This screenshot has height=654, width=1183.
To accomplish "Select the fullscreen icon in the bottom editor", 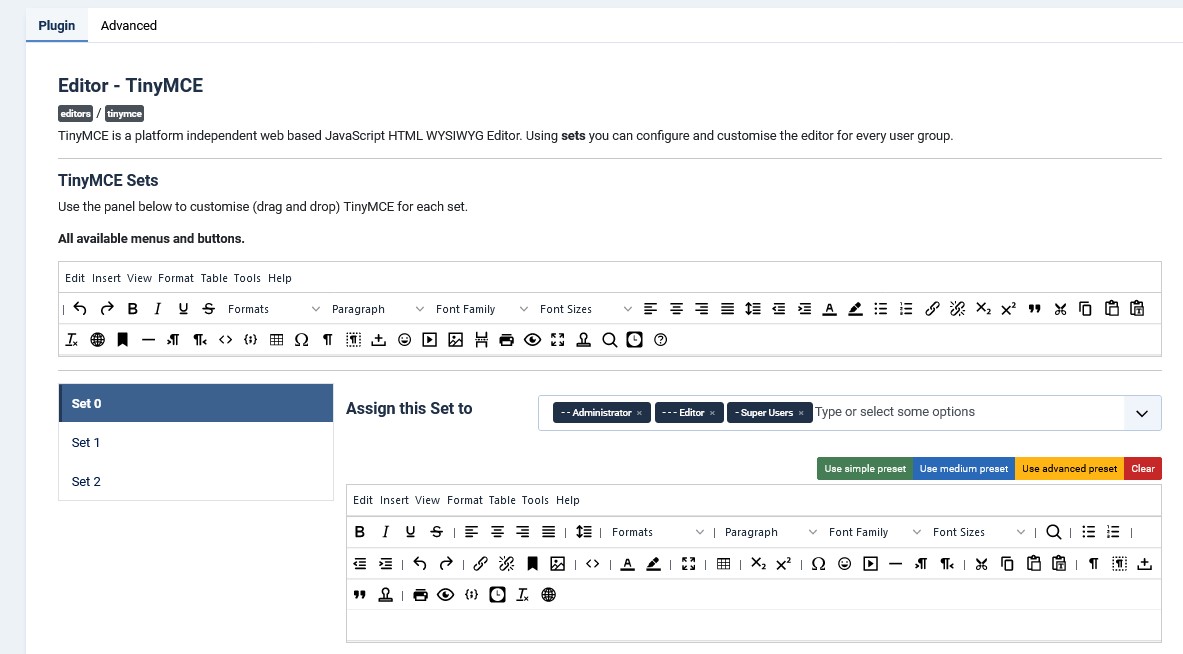I will pyautogui.click(x=689, y=563).
